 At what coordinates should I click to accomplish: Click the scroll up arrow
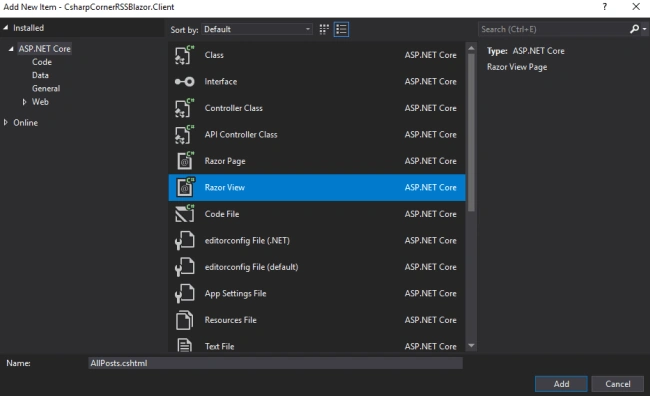(x=471, y=48)
